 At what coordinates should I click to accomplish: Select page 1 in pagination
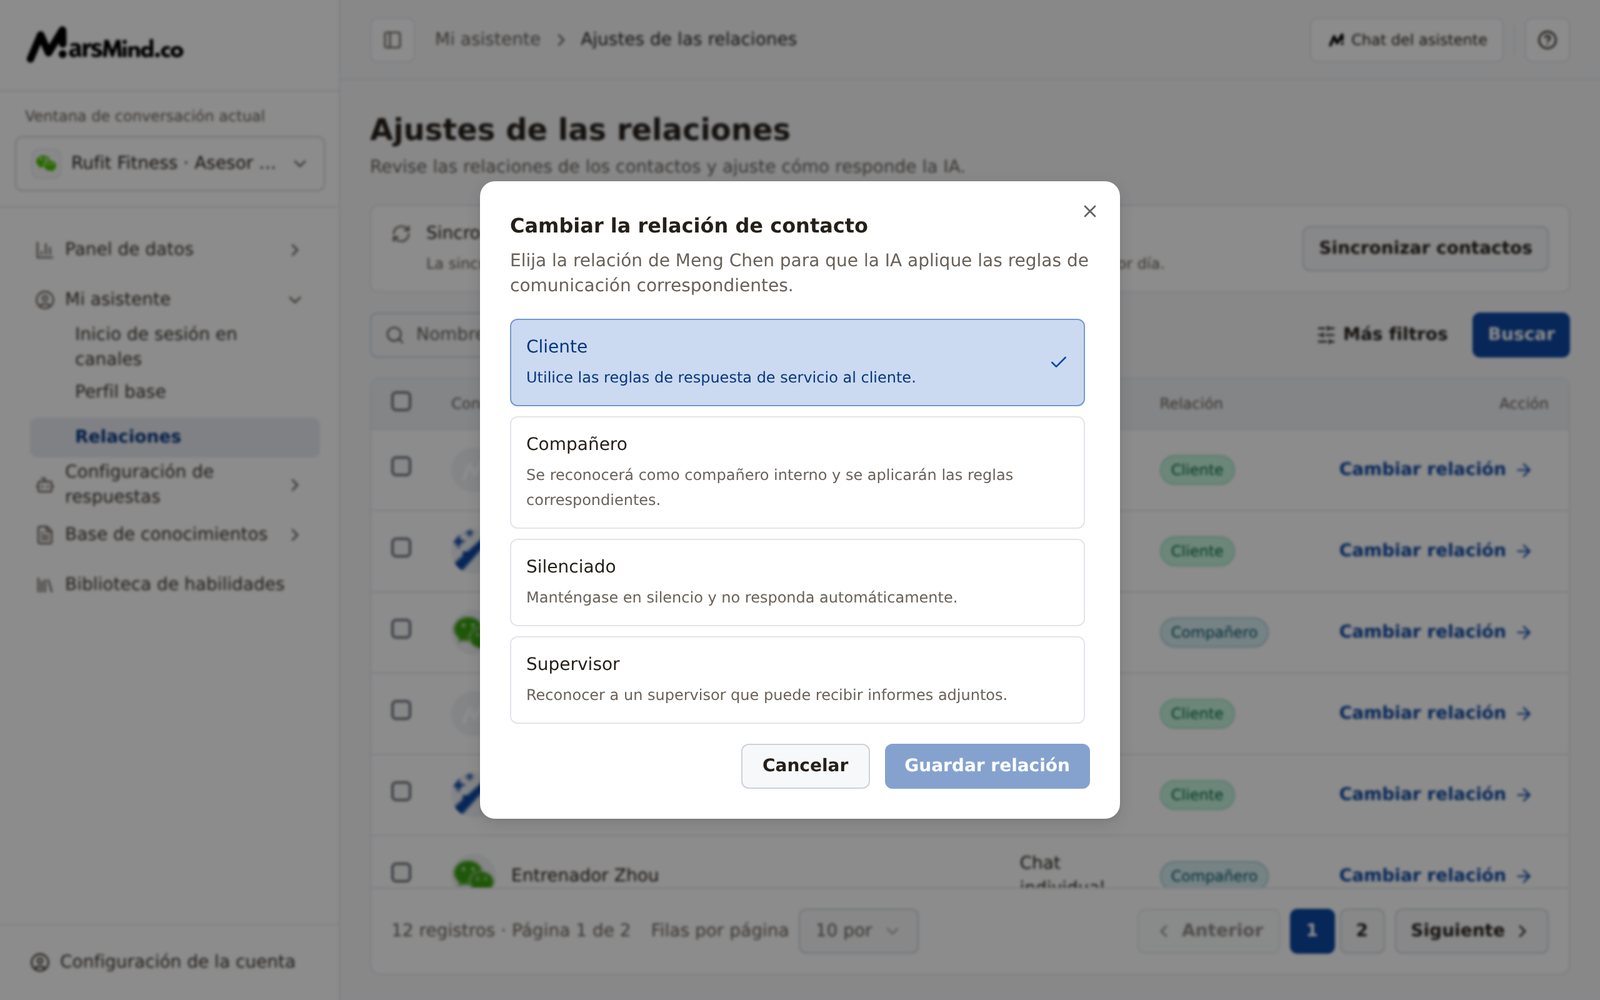click(1312, 931)
